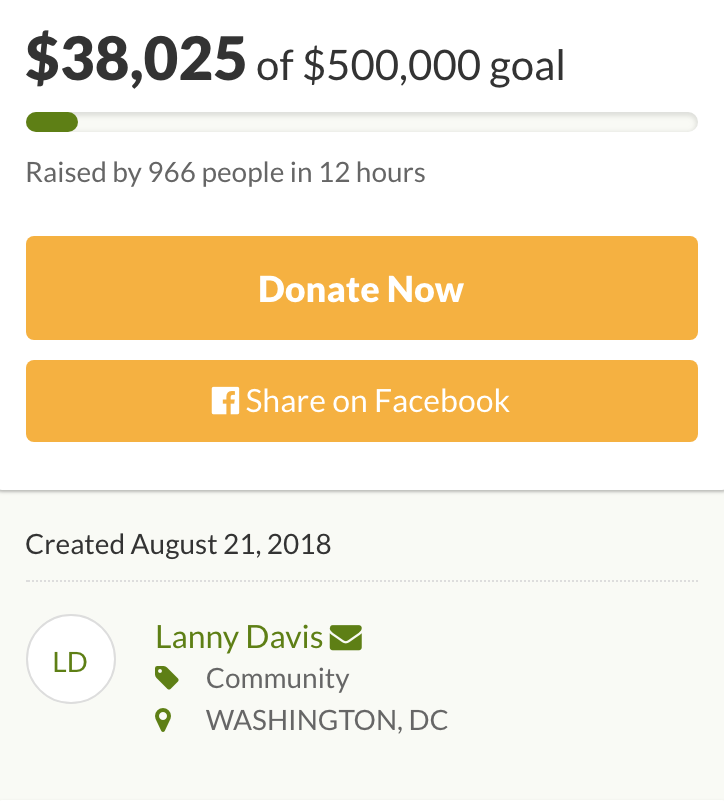724x802 pixels.
Task: Click the green filled portion of progress bar
Action: [x=52, y=122]
